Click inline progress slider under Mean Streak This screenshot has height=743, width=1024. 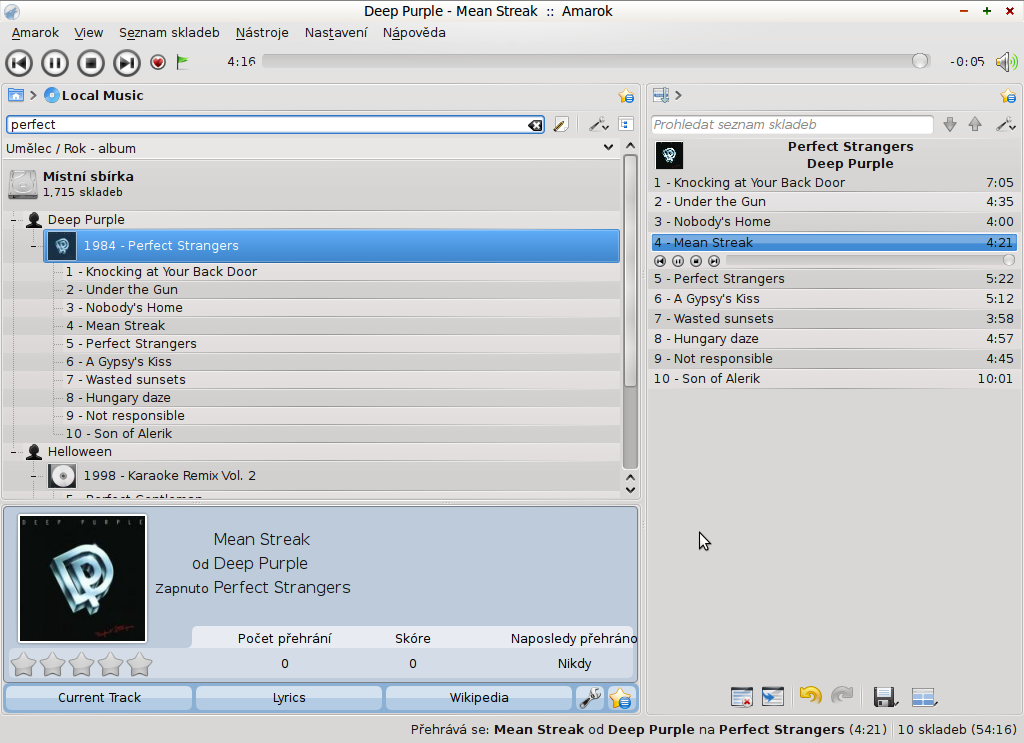click(871, 261)
